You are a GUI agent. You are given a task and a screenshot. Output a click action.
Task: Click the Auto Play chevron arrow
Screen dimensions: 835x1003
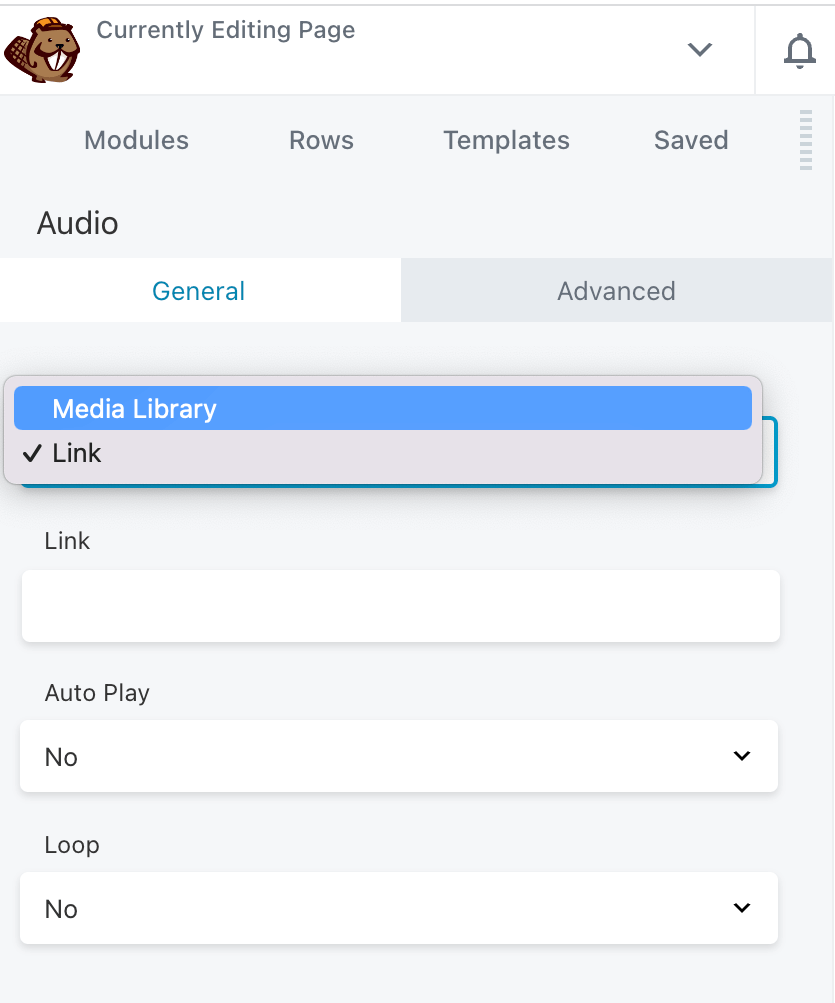coord(742,756)
